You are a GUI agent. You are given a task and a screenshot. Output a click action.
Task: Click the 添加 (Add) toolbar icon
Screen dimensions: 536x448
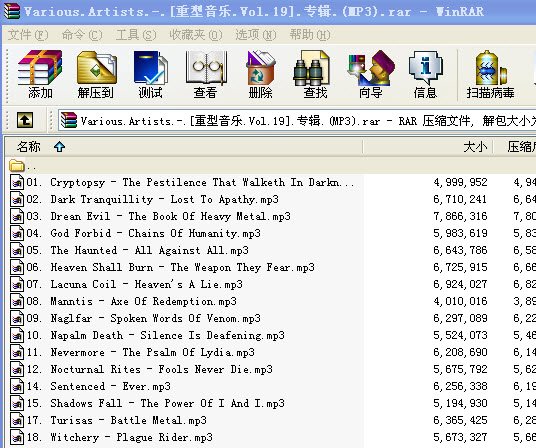[x=40, y=68]
